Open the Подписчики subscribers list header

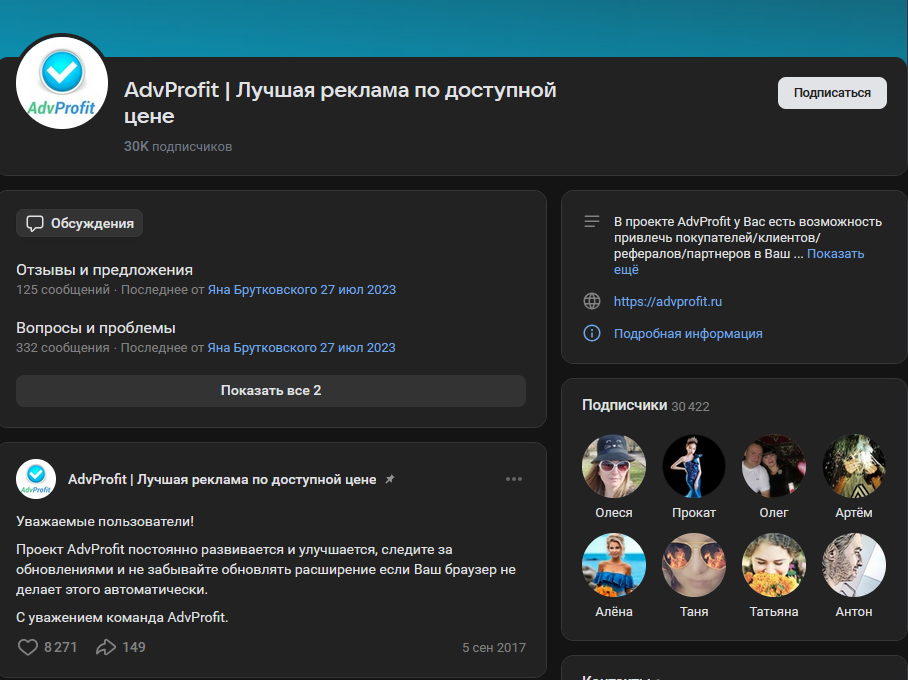tap(624, 405)
